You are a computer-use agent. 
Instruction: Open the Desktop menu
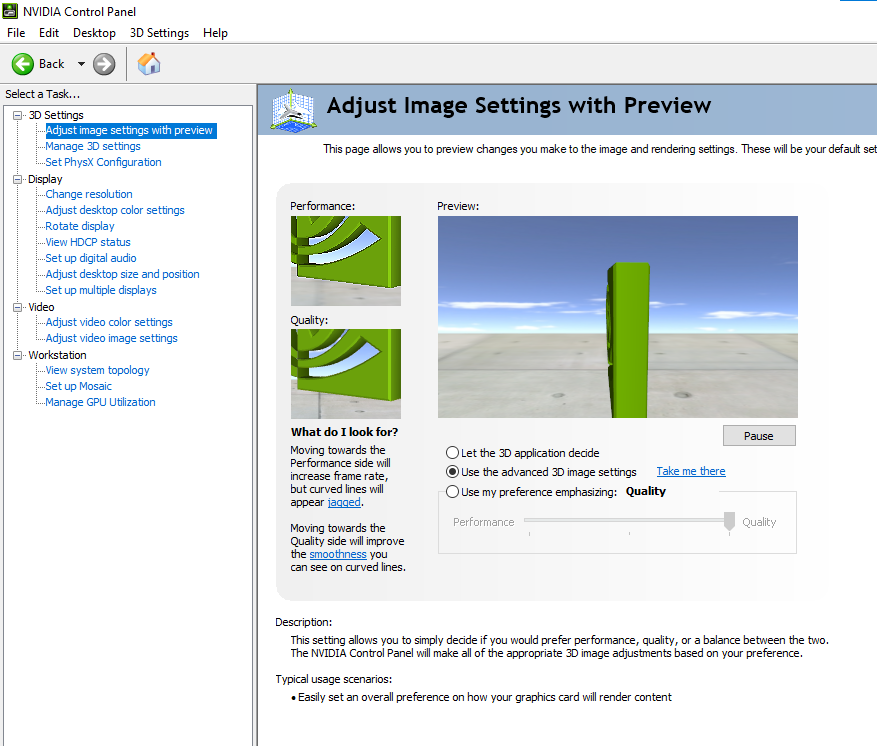pyautogui.click(x=94, y=32)
